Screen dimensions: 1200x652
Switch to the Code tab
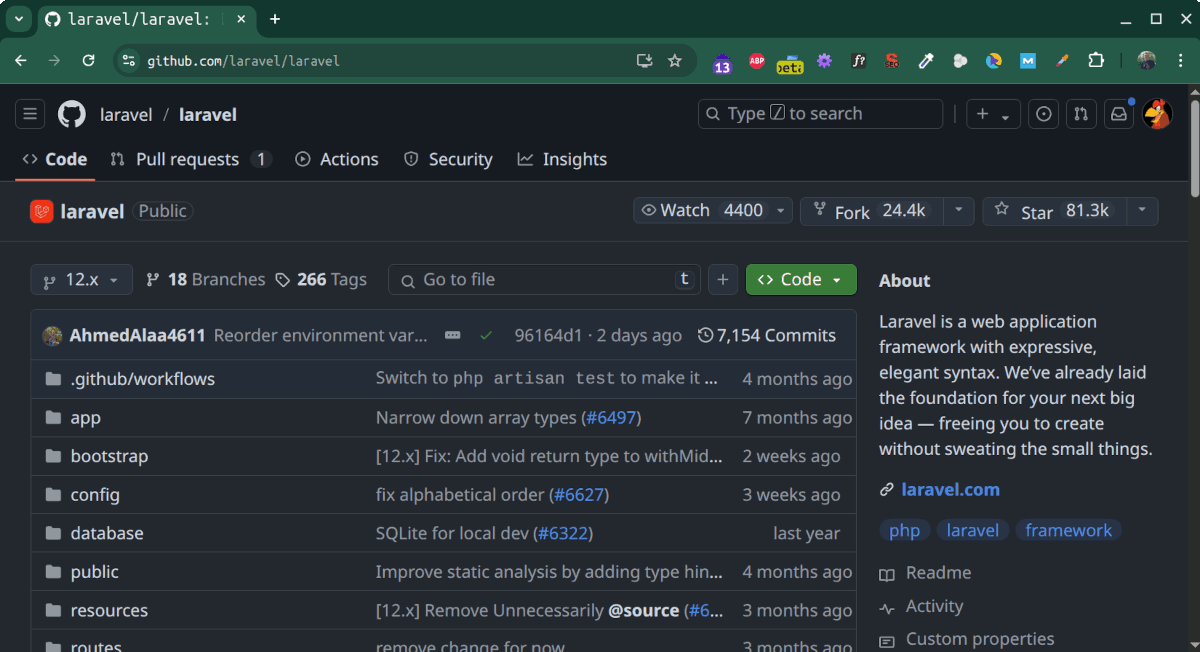[55, 160]
